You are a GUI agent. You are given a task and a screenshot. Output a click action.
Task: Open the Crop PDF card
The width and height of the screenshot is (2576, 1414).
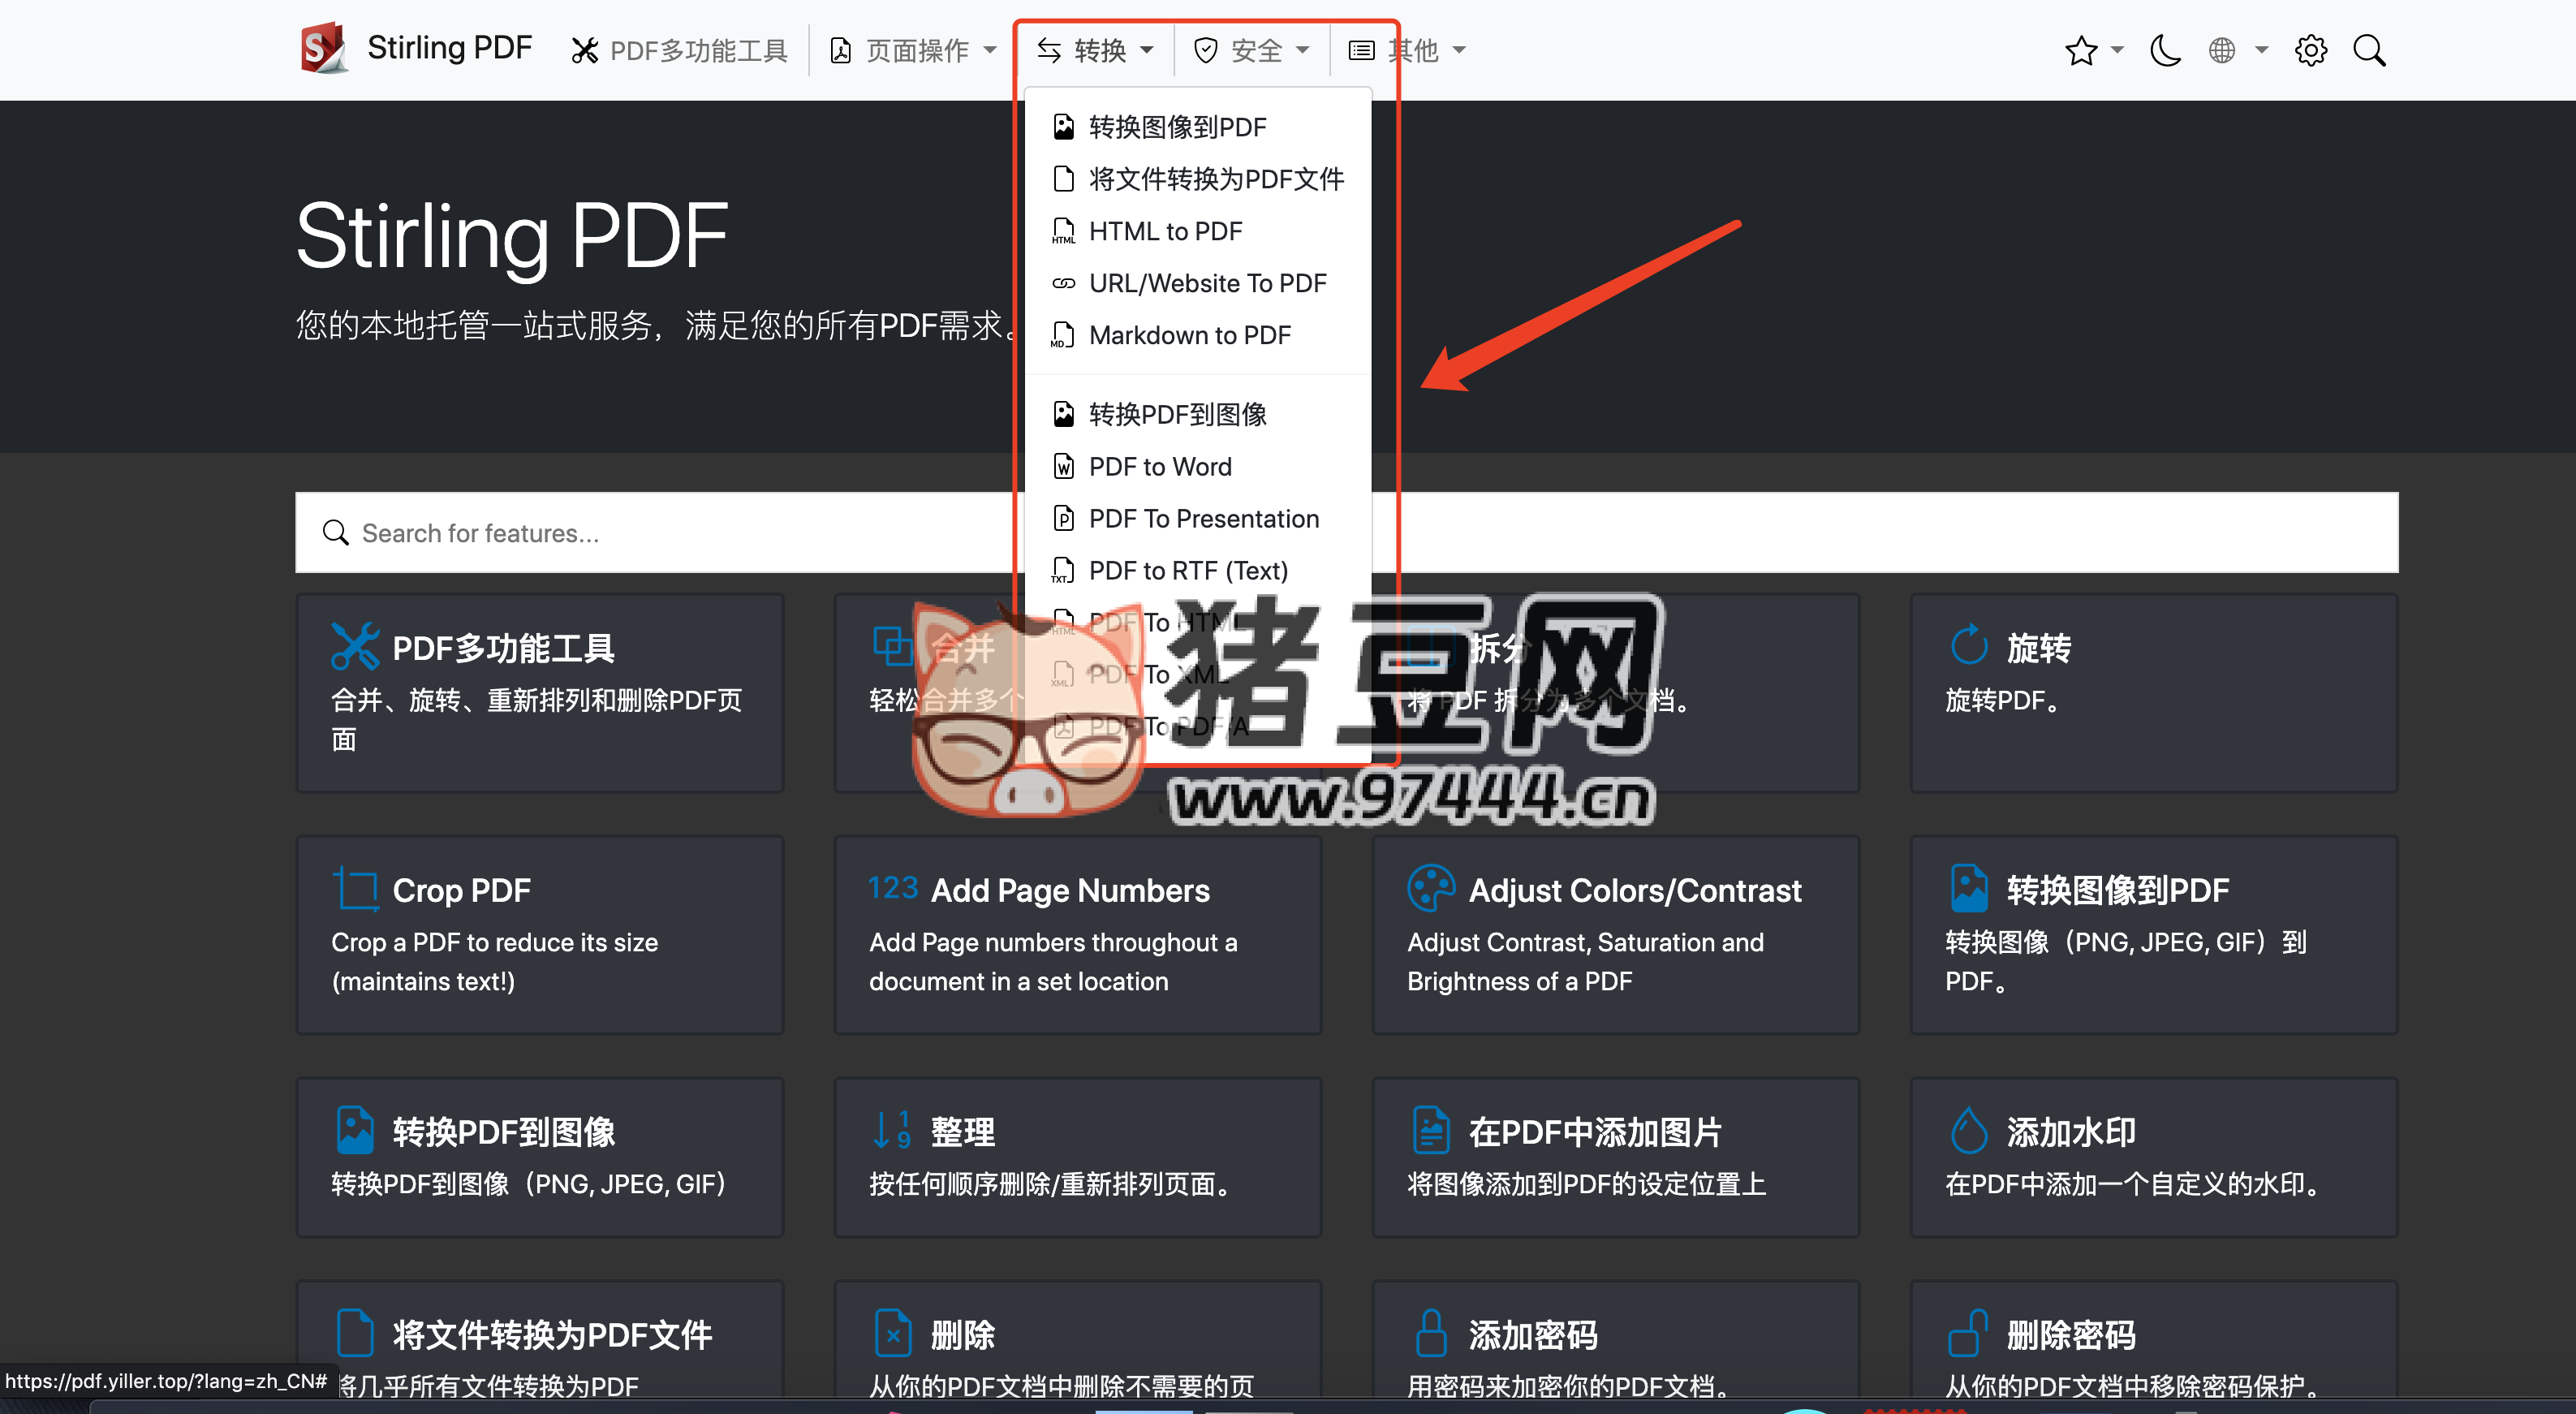tap(539, 934)
